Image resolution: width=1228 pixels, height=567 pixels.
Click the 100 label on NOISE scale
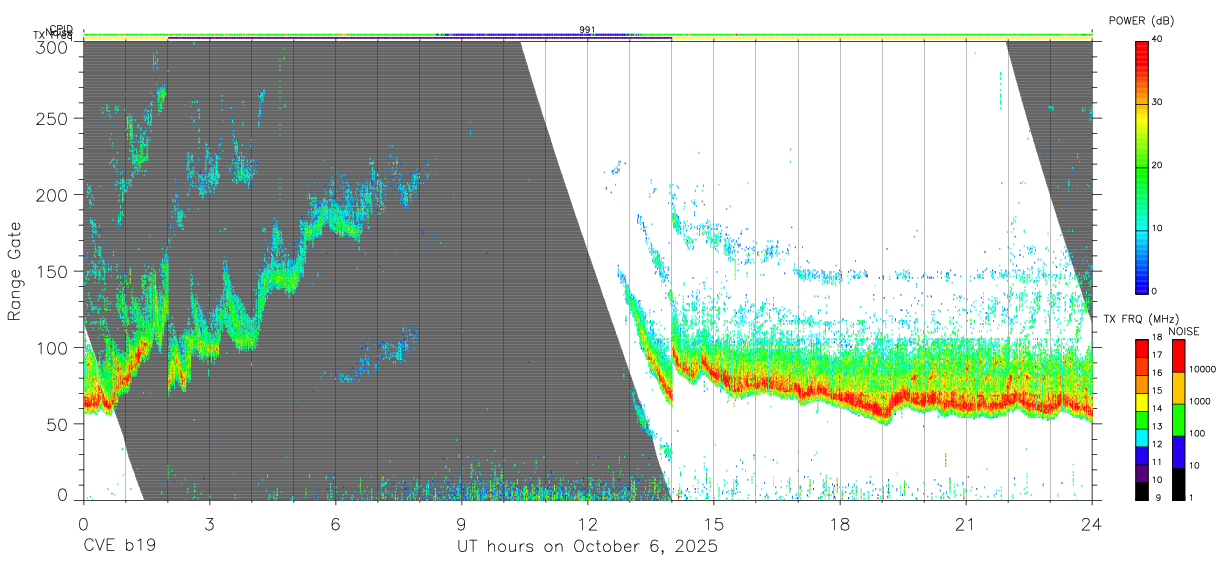[1198, 433]
